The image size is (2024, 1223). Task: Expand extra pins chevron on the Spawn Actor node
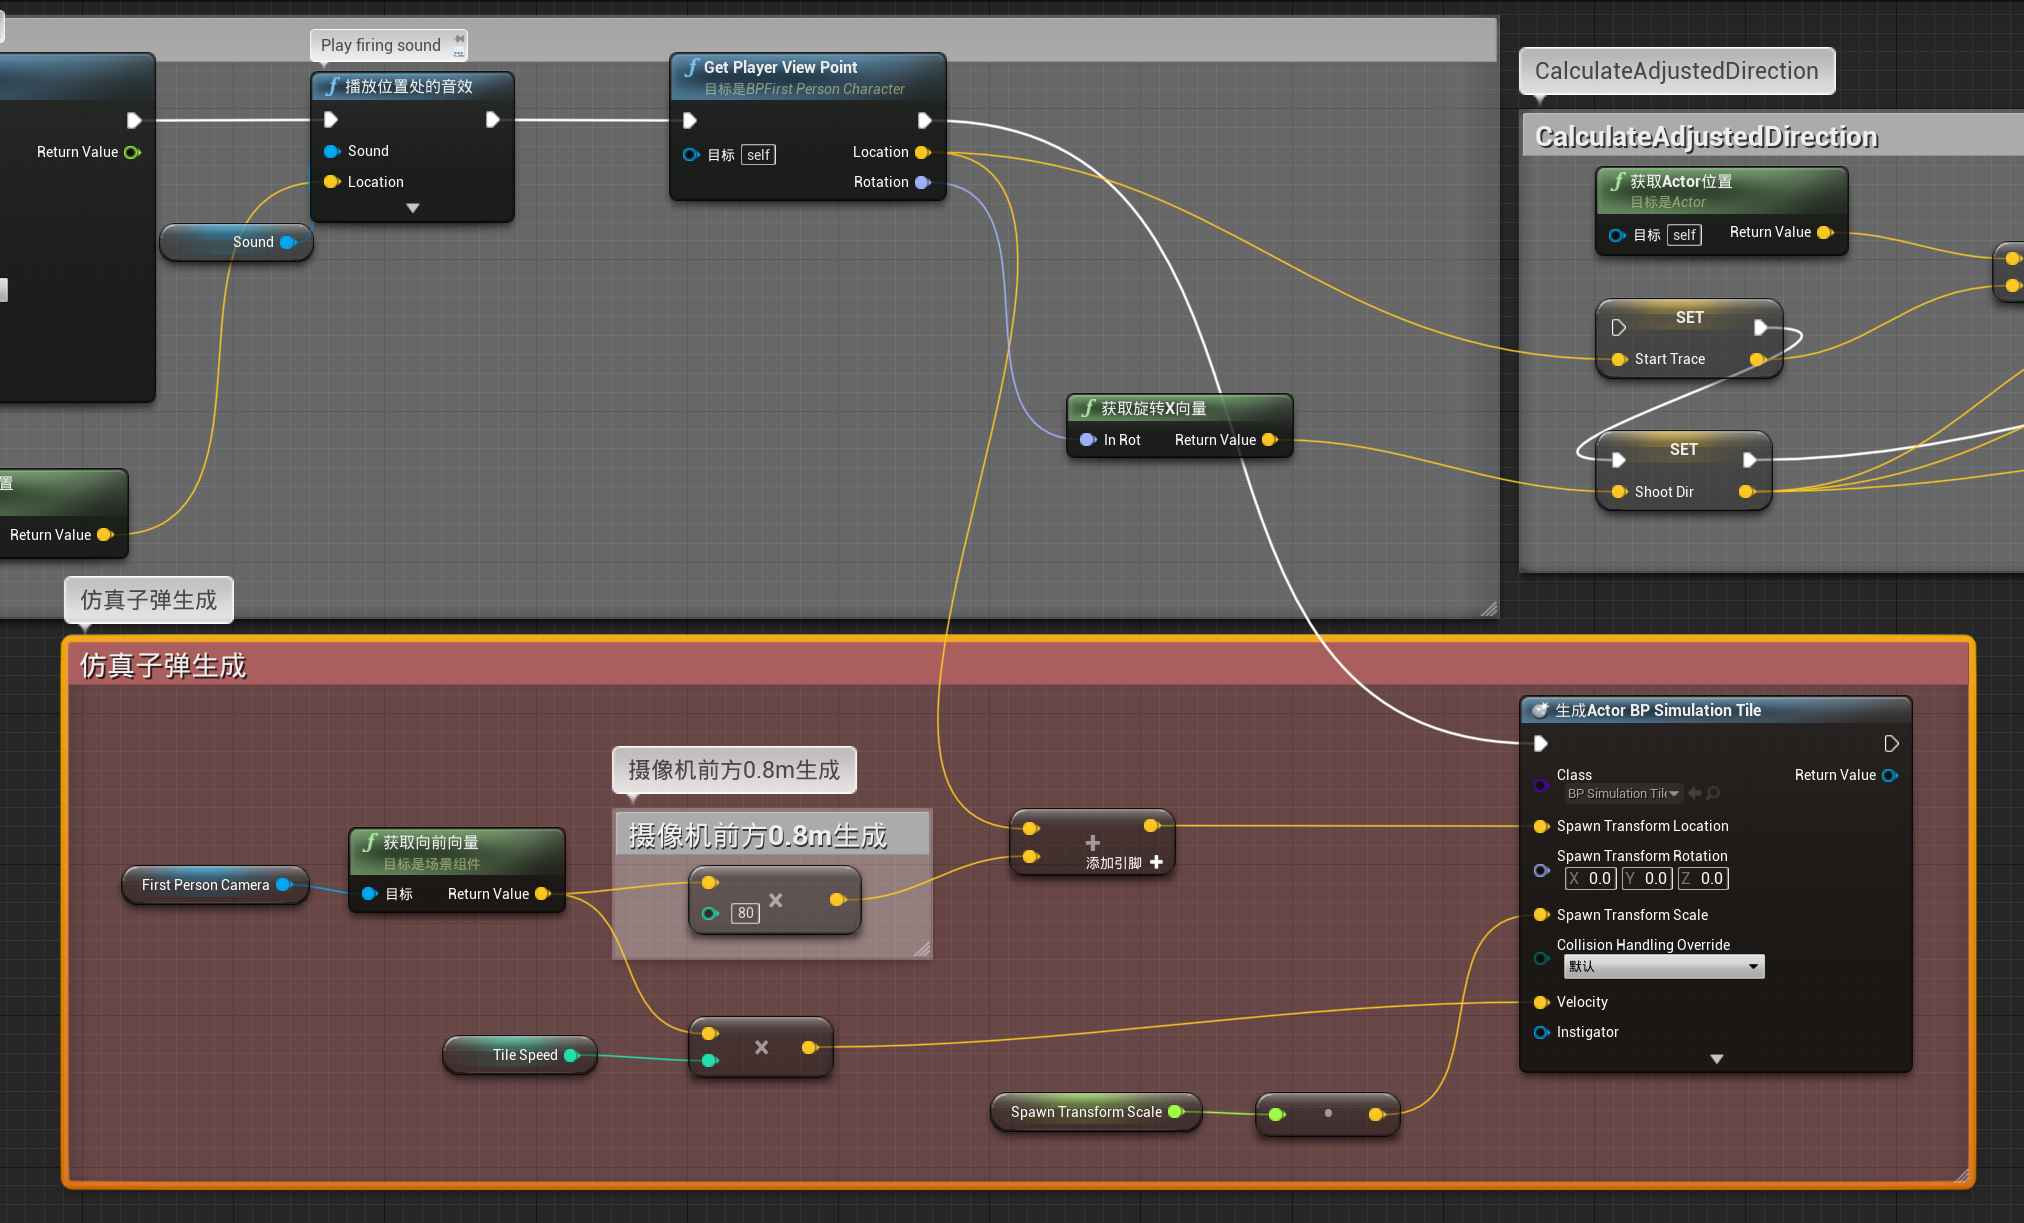pyautogui.click(x=1716, y=1058)
